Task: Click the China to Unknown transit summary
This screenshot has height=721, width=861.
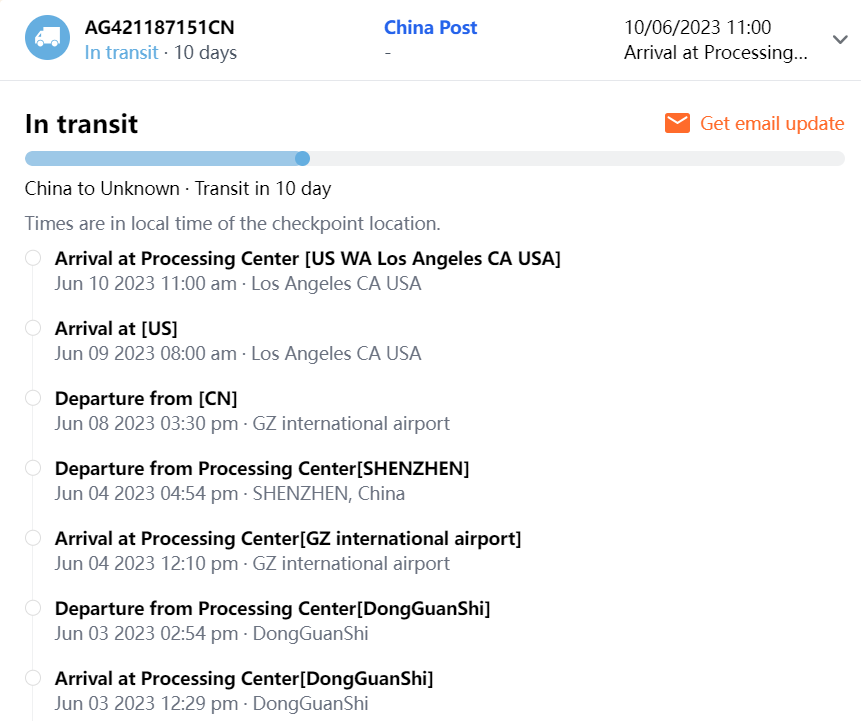Action: [x=177, y=188]
